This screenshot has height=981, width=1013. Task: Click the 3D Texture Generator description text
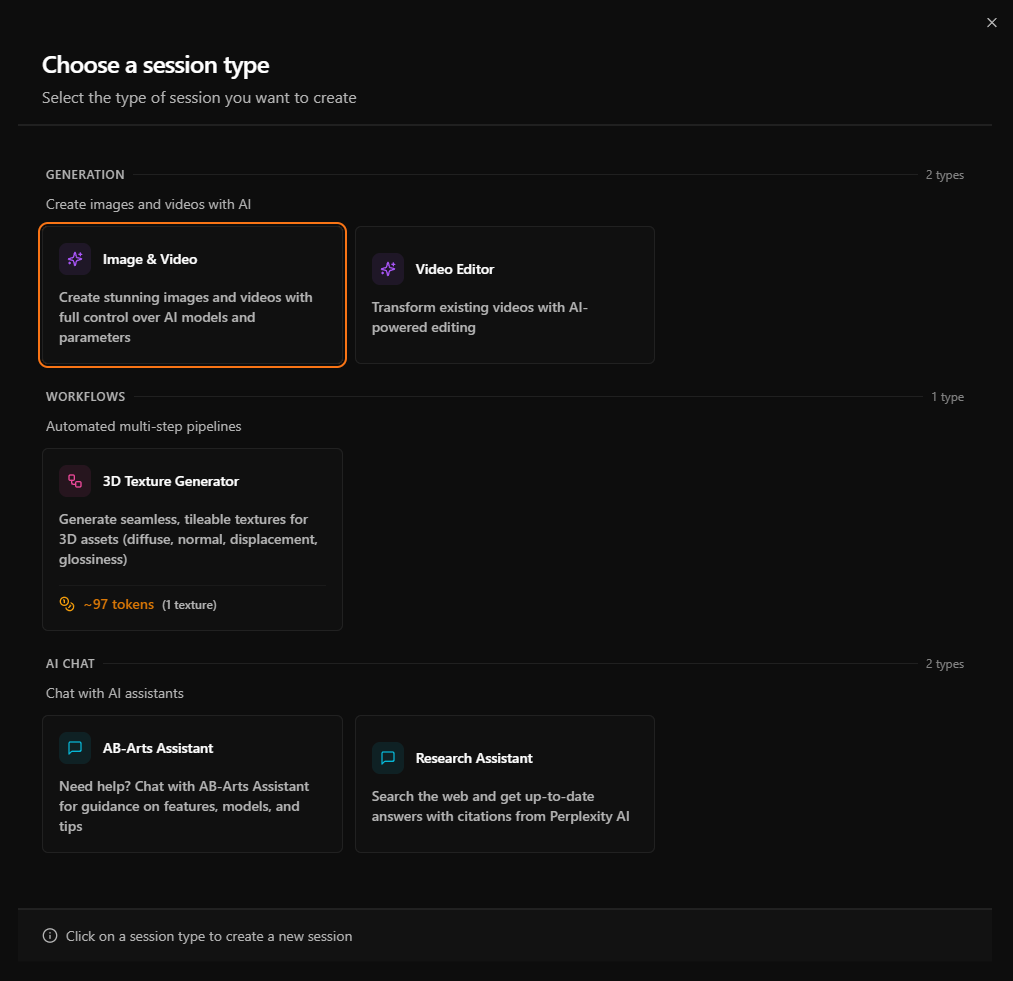[188, 539]
